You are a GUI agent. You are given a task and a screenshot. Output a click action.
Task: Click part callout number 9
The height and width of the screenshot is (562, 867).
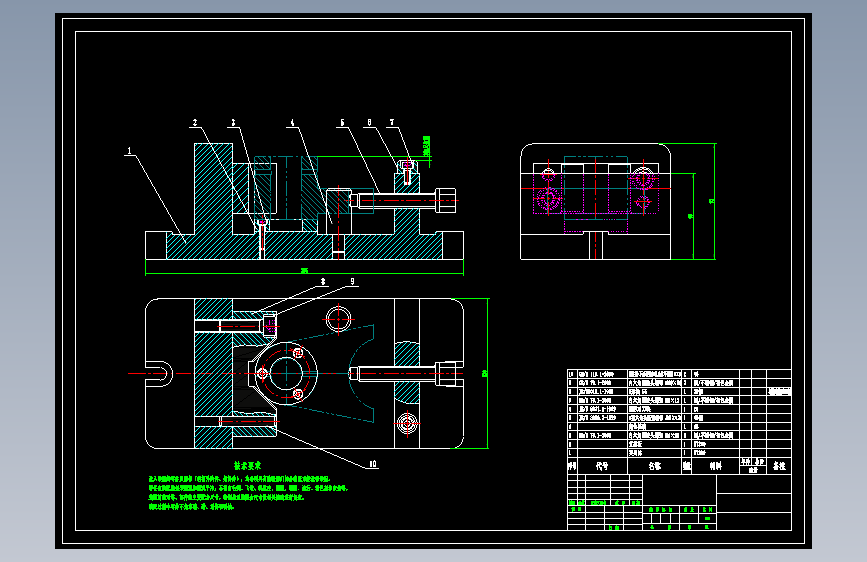point(352,282)
